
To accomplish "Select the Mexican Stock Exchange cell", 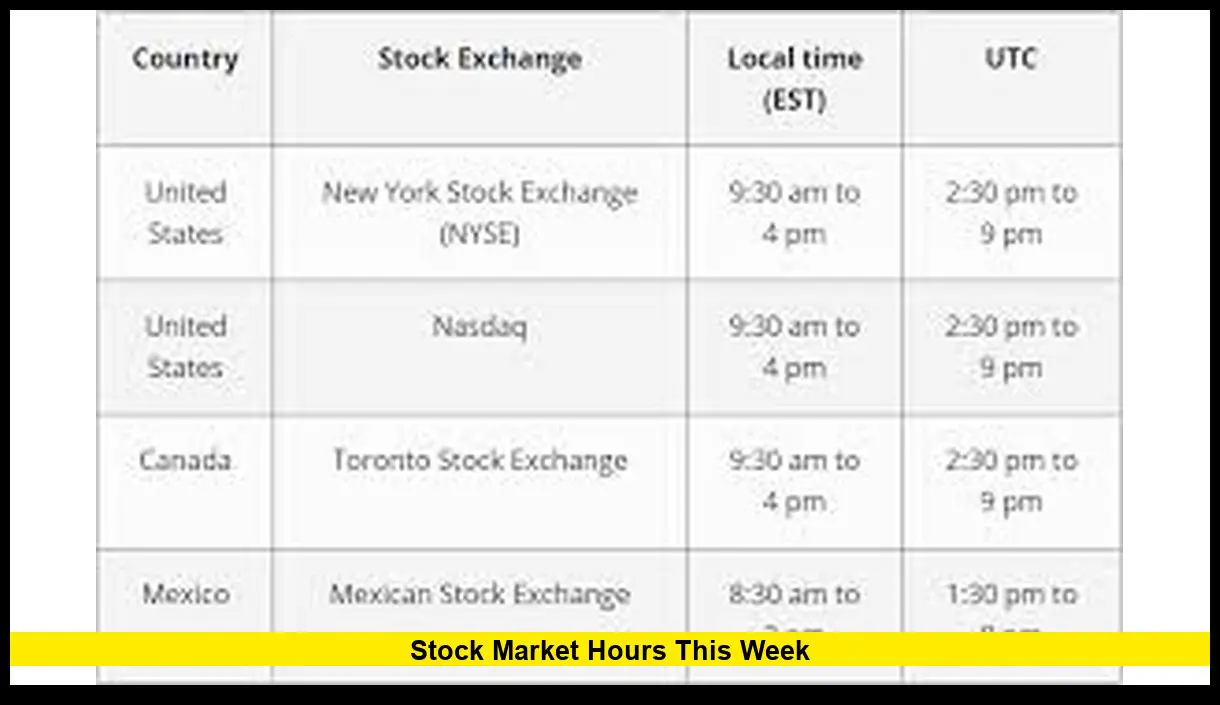I will [x=479, y=595].
